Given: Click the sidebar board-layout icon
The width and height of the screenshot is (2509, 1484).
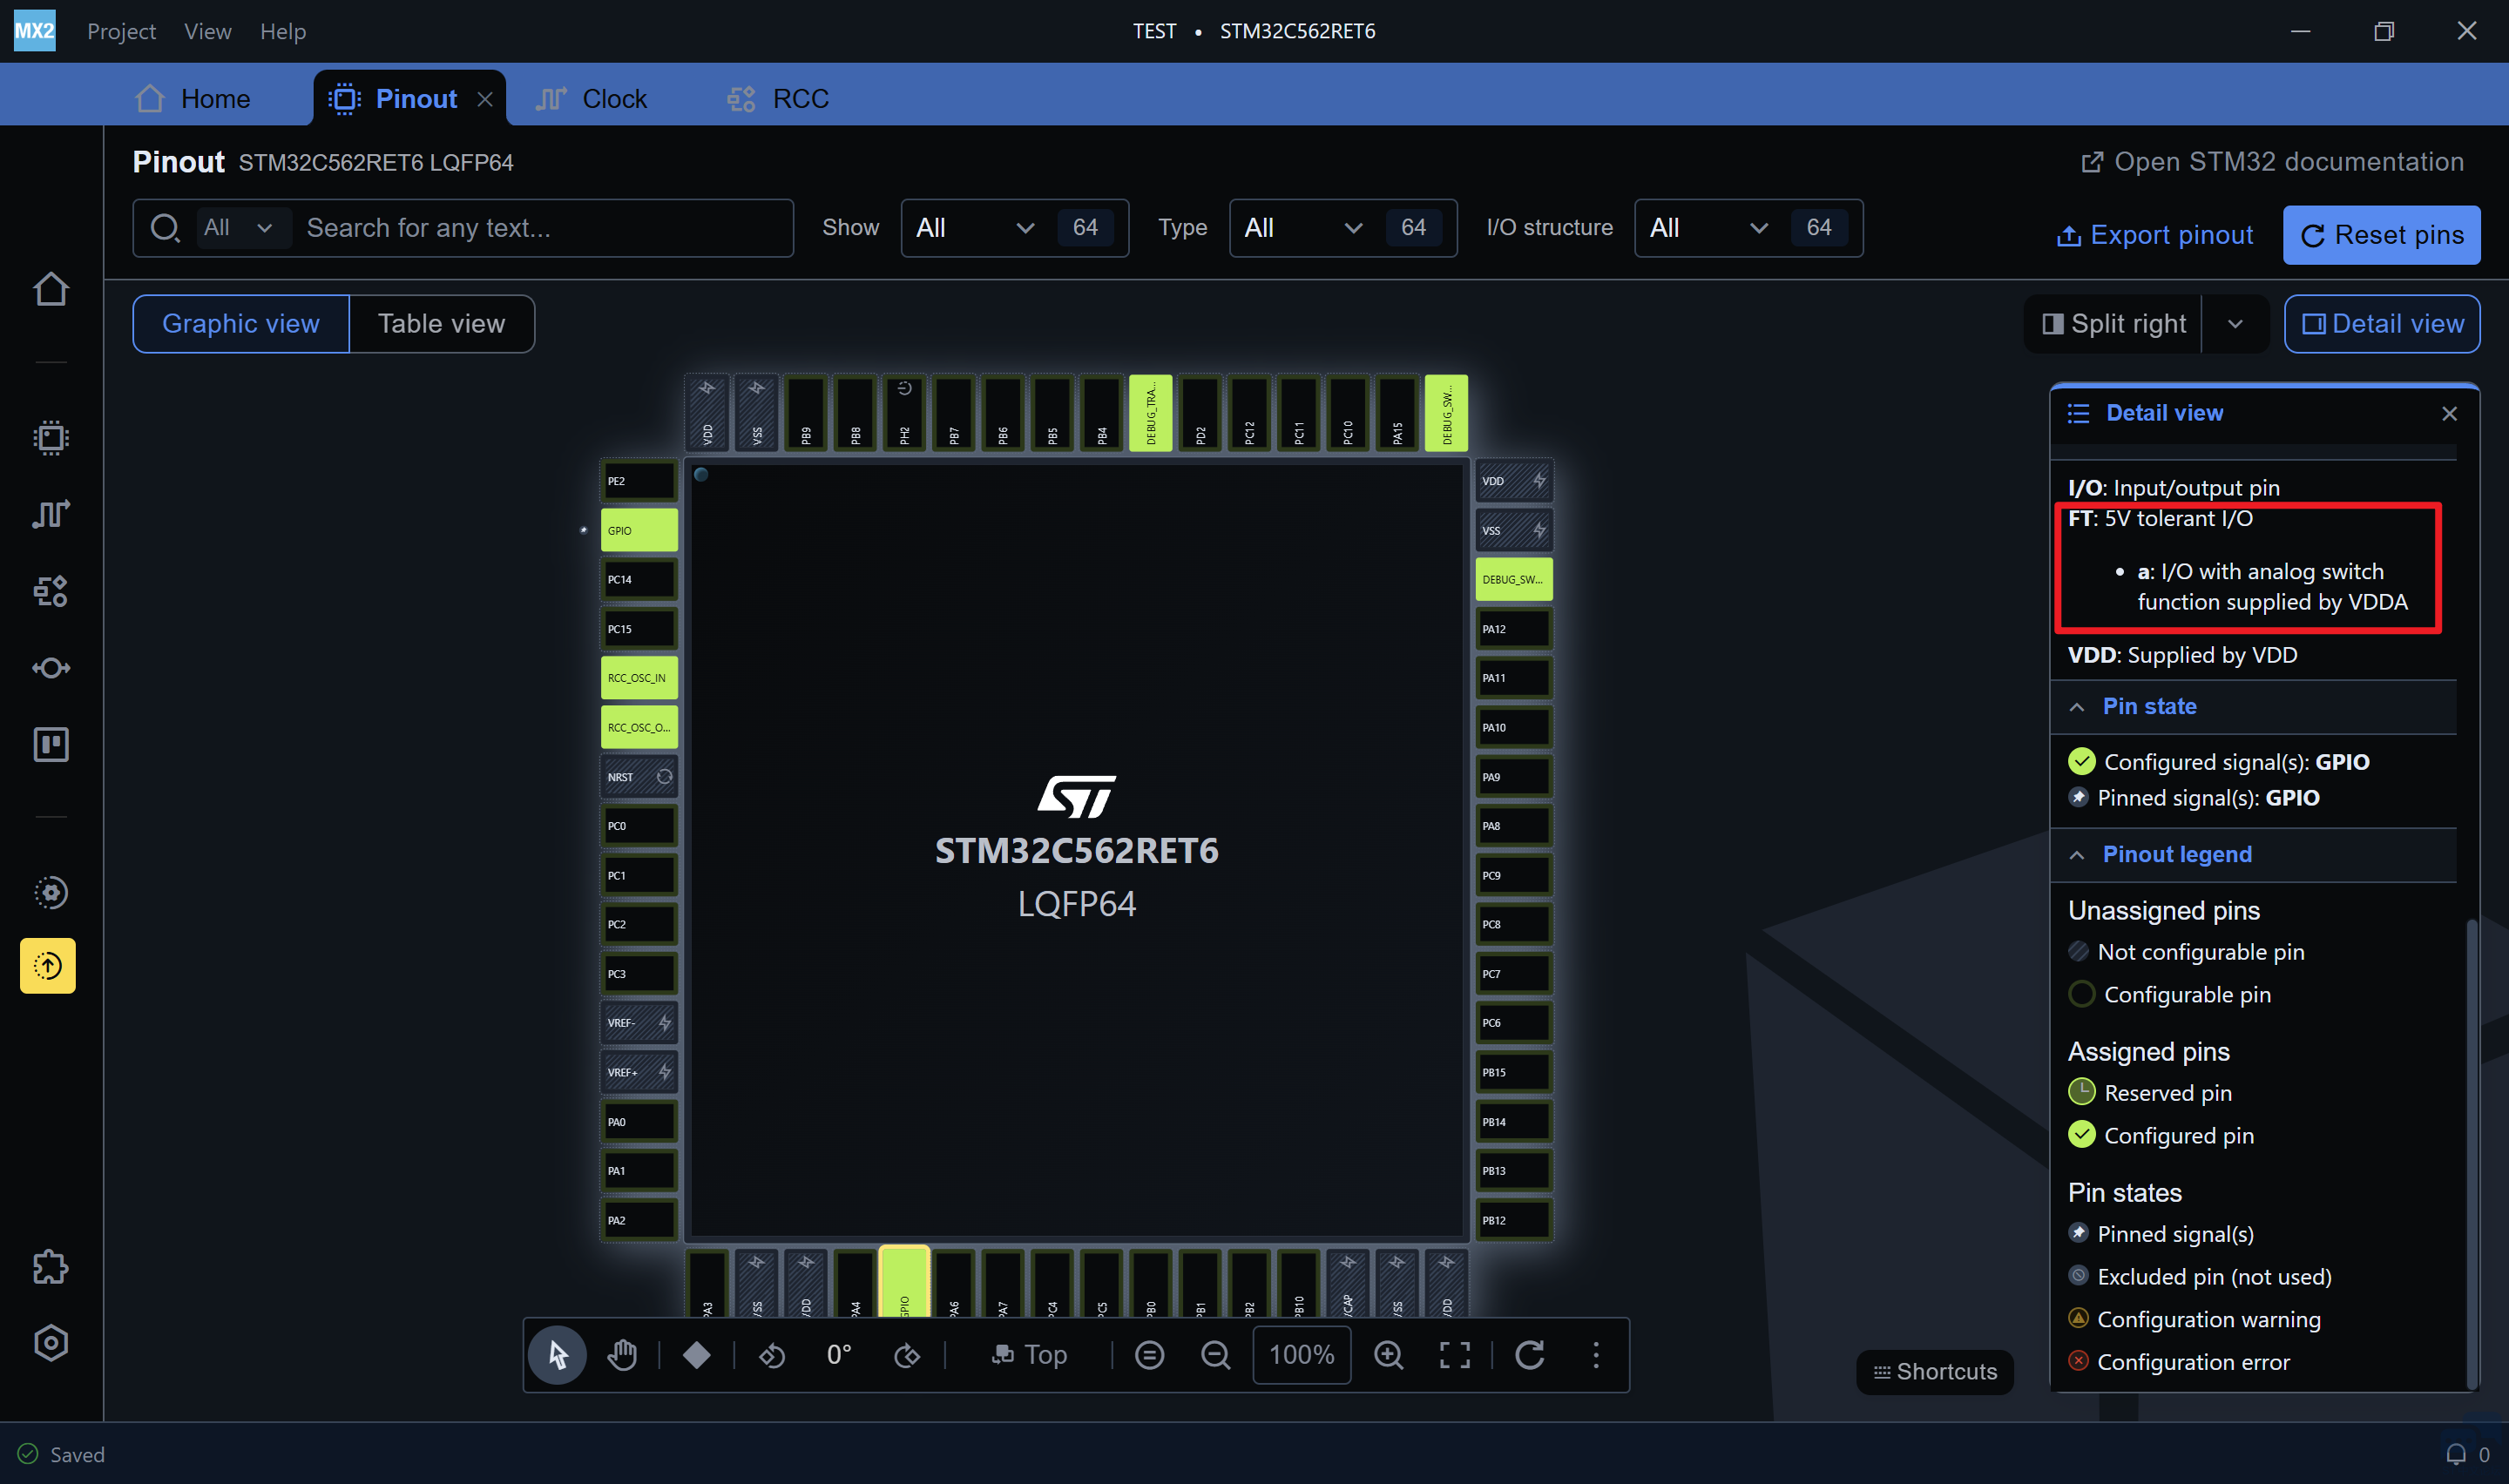Looking at the screenshot, I should [x=50, y=744].
